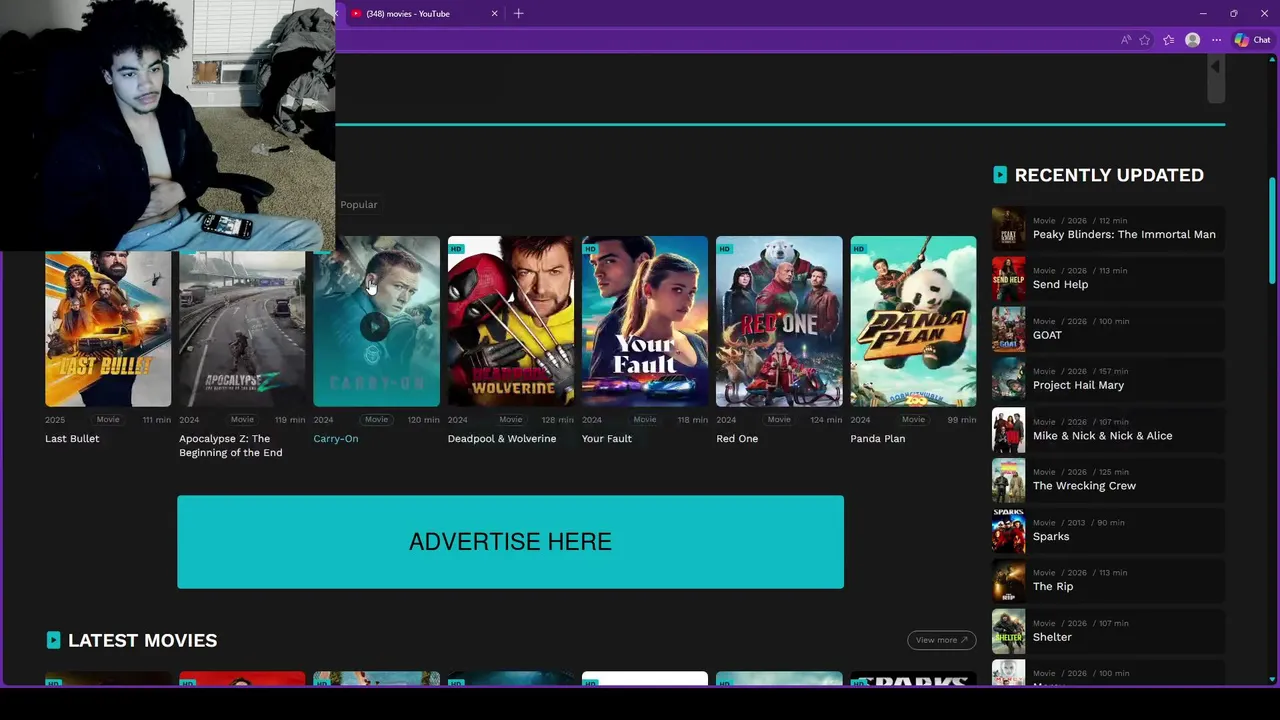This screenshot has height=720, width=1280.
Task: Click the LATEST MOVIES heading icon
Action: tap(53, 640)
